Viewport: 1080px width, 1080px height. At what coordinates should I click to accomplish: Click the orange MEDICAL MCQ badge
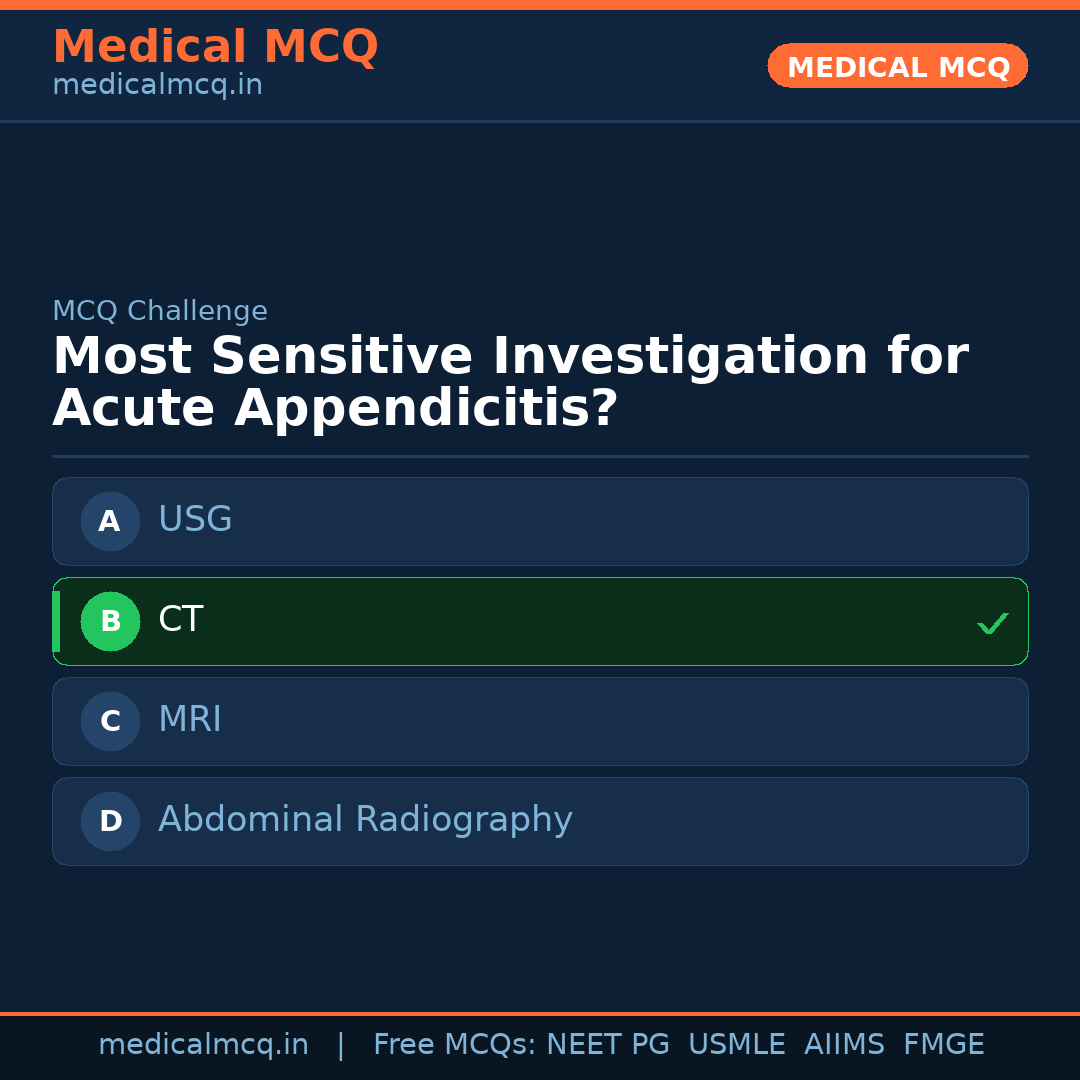point(897,66)
